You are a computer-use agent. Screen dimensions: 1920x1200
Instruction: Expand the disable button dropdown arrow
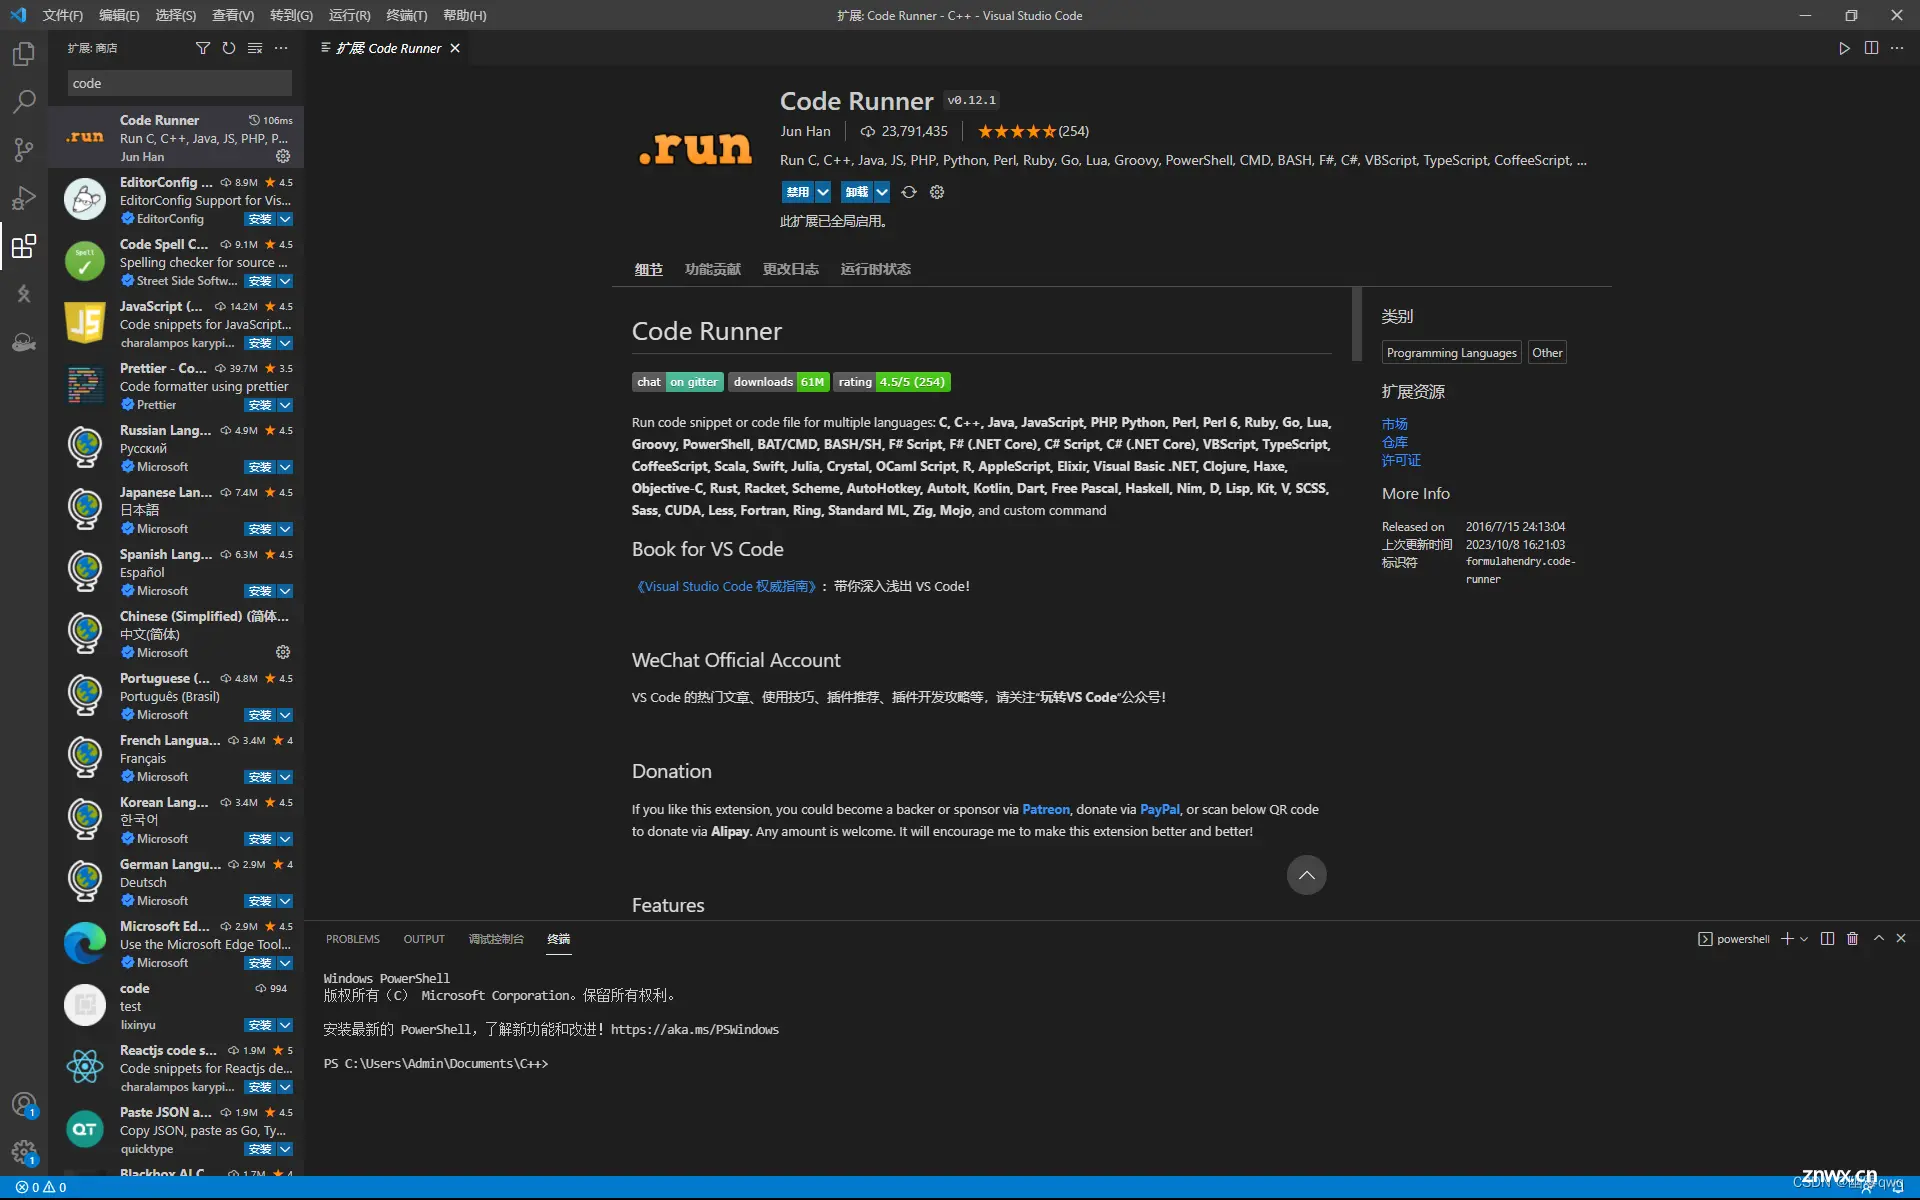(x=823, y=192)
